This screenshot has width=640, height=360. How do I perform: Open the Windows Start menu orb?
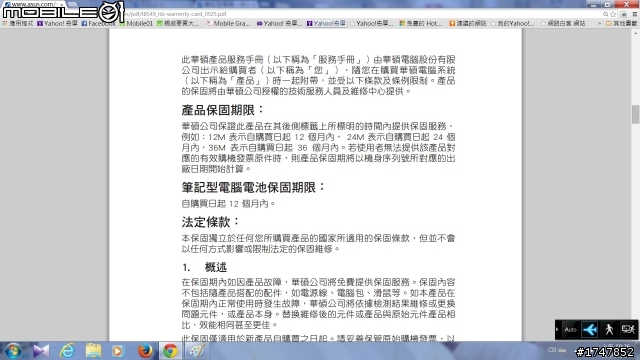pyautogui.click(x=13, y=351)
